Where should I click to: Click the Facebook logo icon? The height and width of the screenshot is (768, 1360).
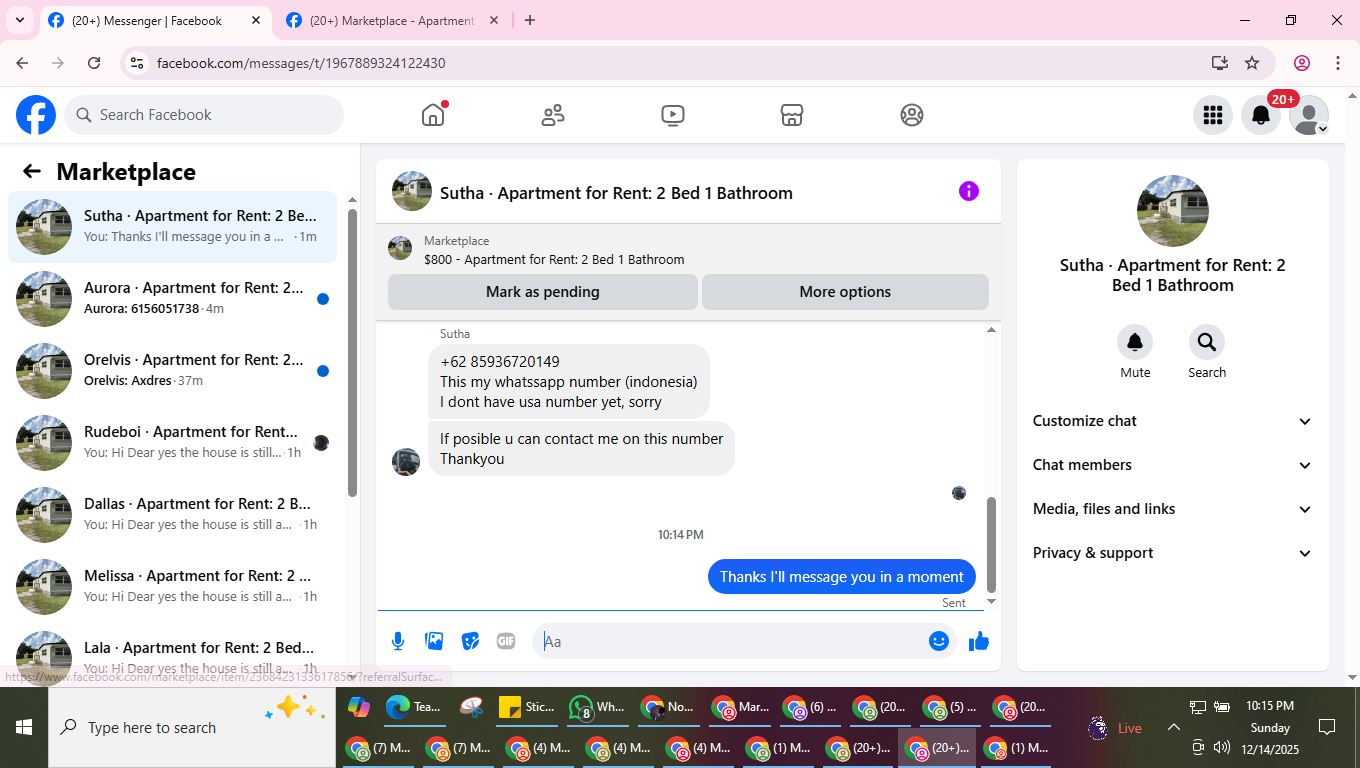(x=36, y=115)
